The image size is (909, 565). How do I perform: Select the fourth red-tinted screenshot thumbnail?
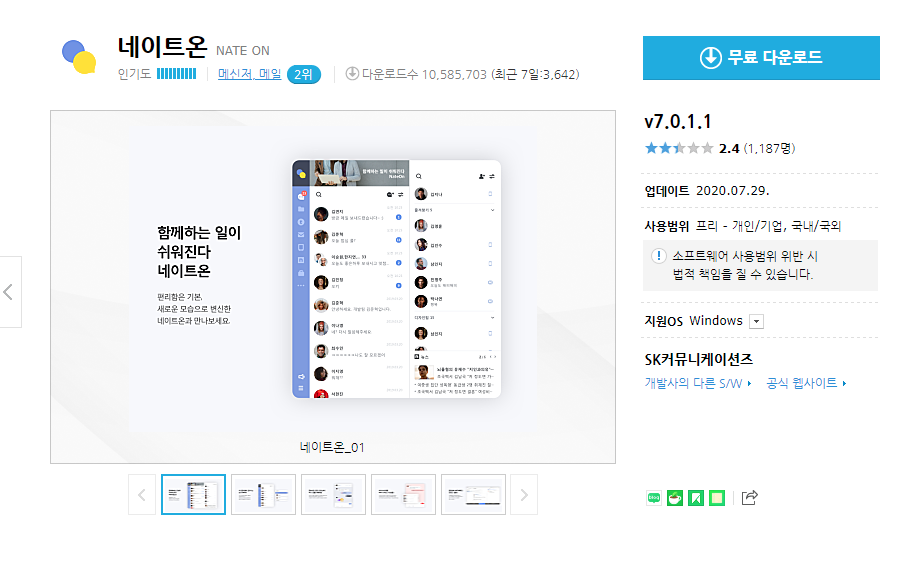tap(403, 494)
